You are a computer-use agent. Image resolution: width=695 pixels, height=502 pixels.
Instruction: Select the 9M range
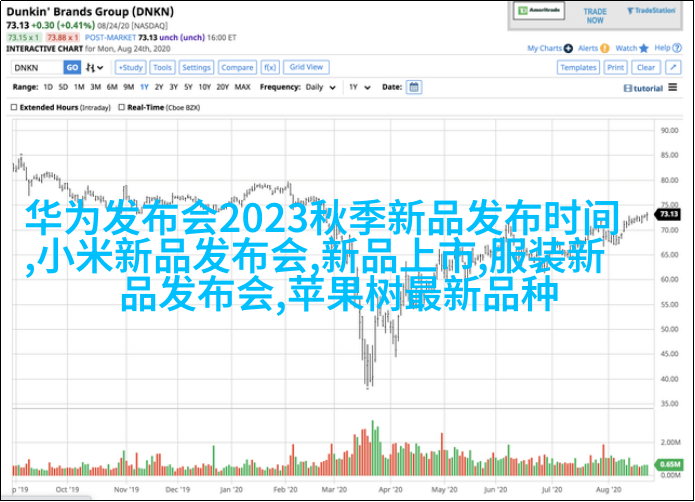129,87
